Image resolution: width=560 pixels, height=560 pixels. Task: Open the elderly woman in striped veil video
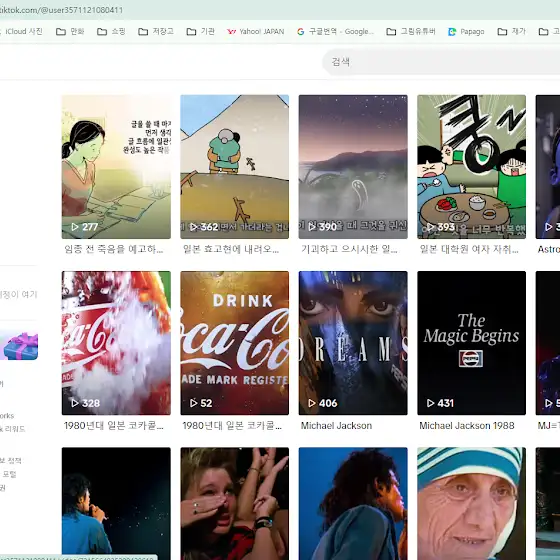(x=471, y=504)
